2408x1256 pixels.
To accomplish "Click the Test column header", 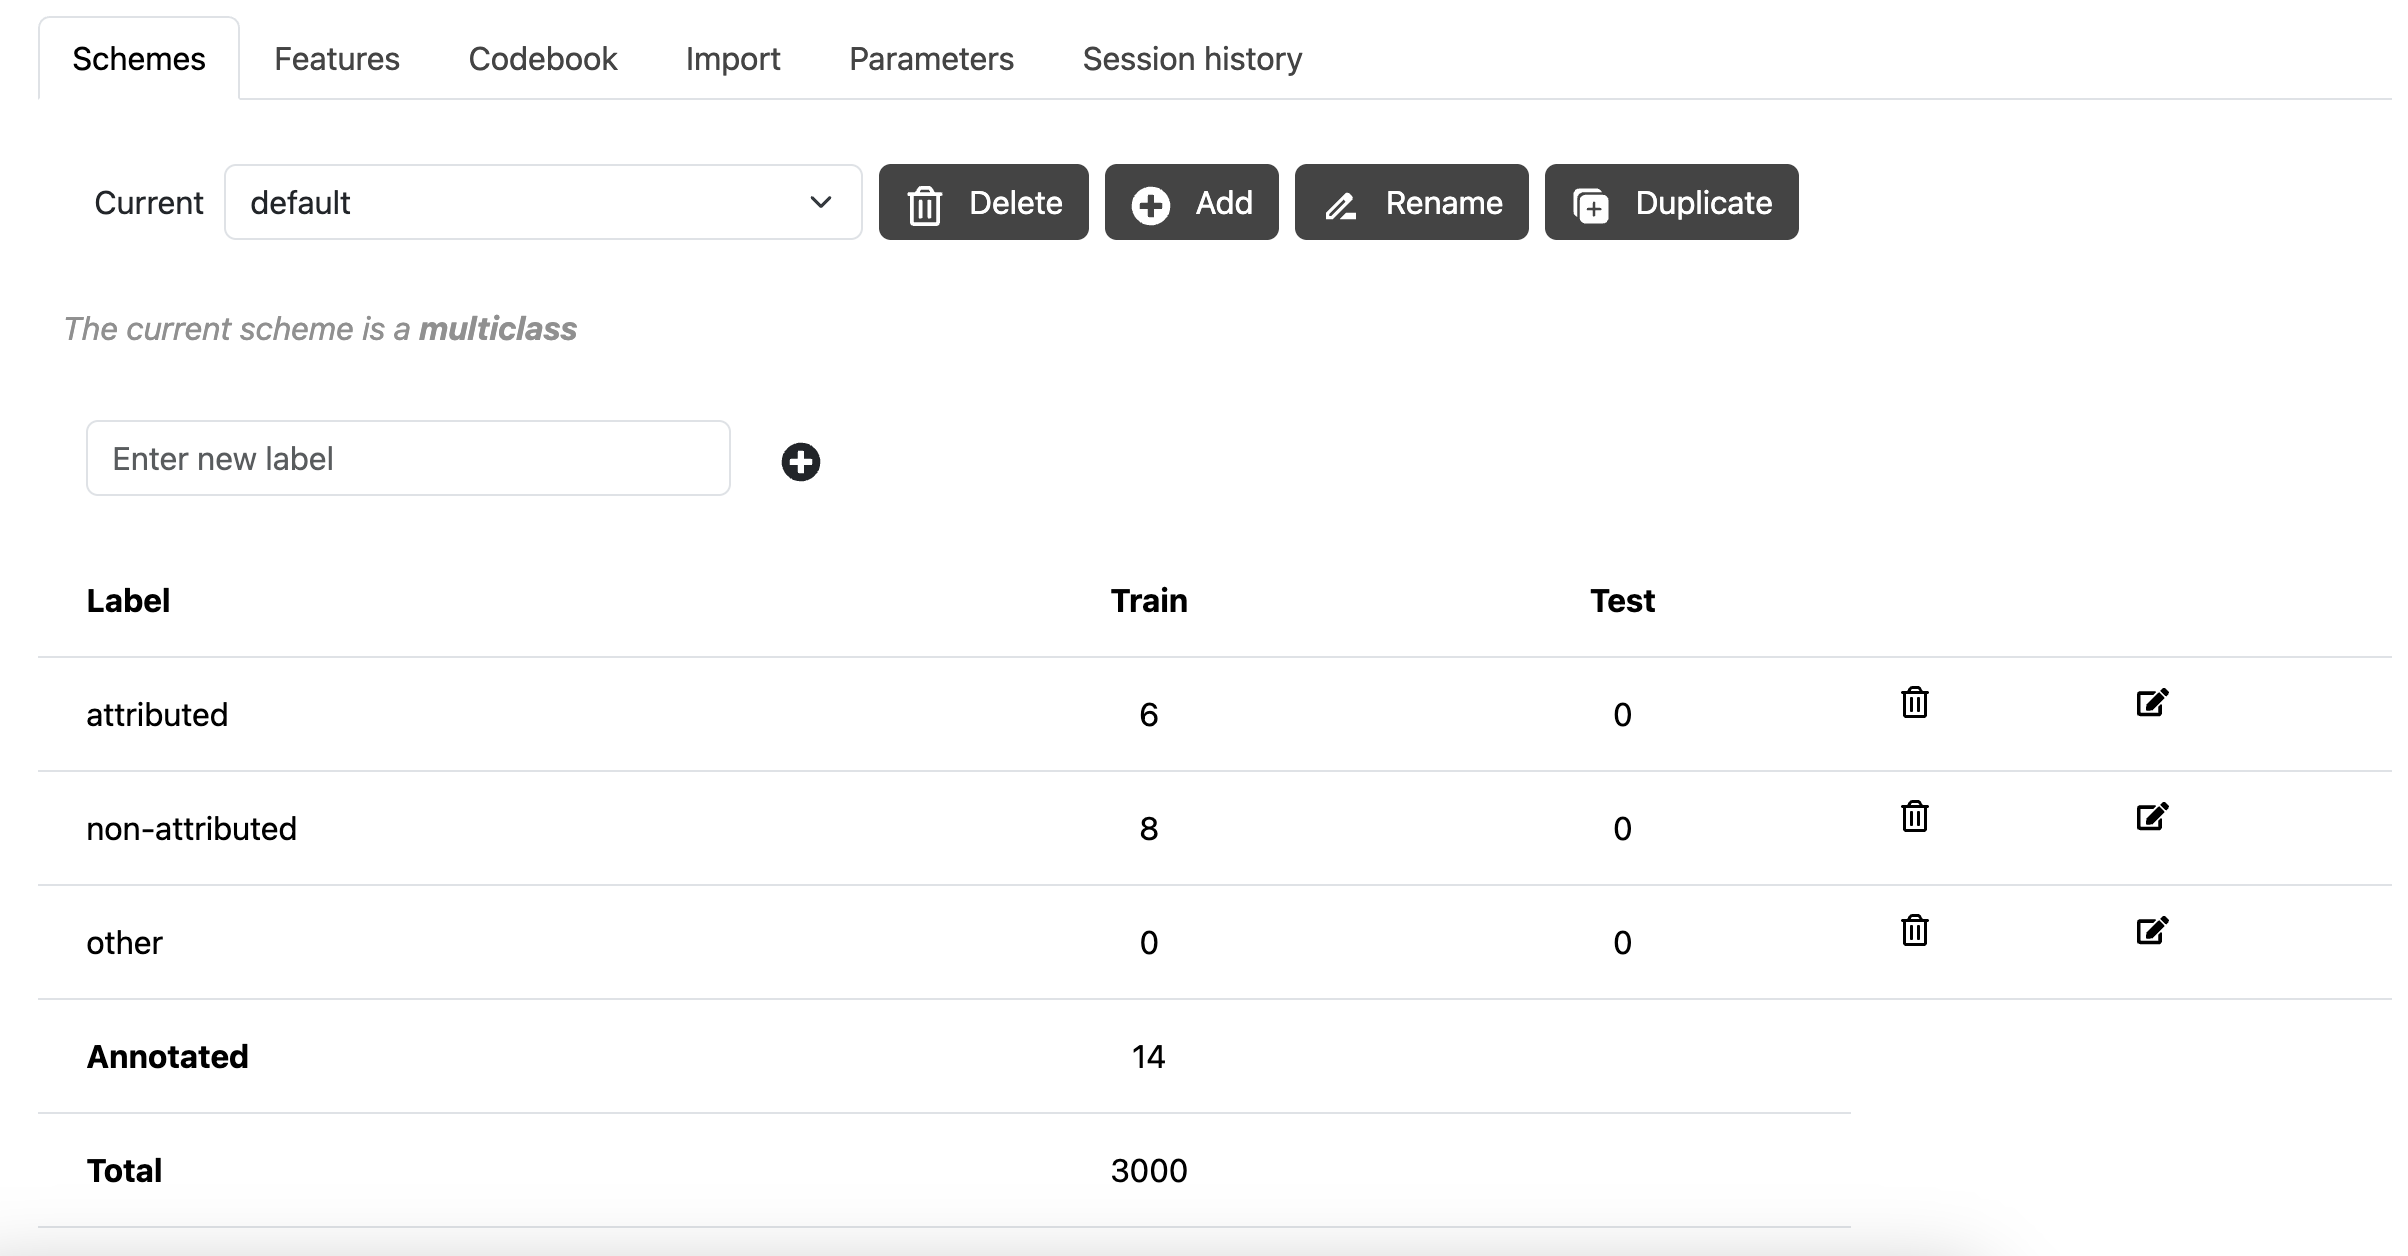I will click(1622, 601).
